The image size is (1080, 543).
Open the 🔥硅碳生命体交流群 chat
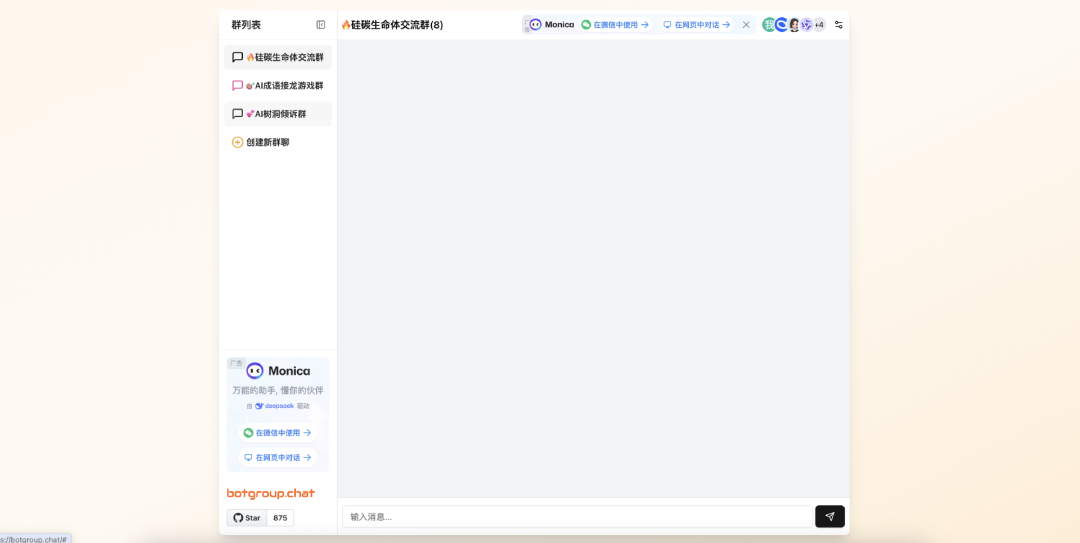click(x=278, y=57)
